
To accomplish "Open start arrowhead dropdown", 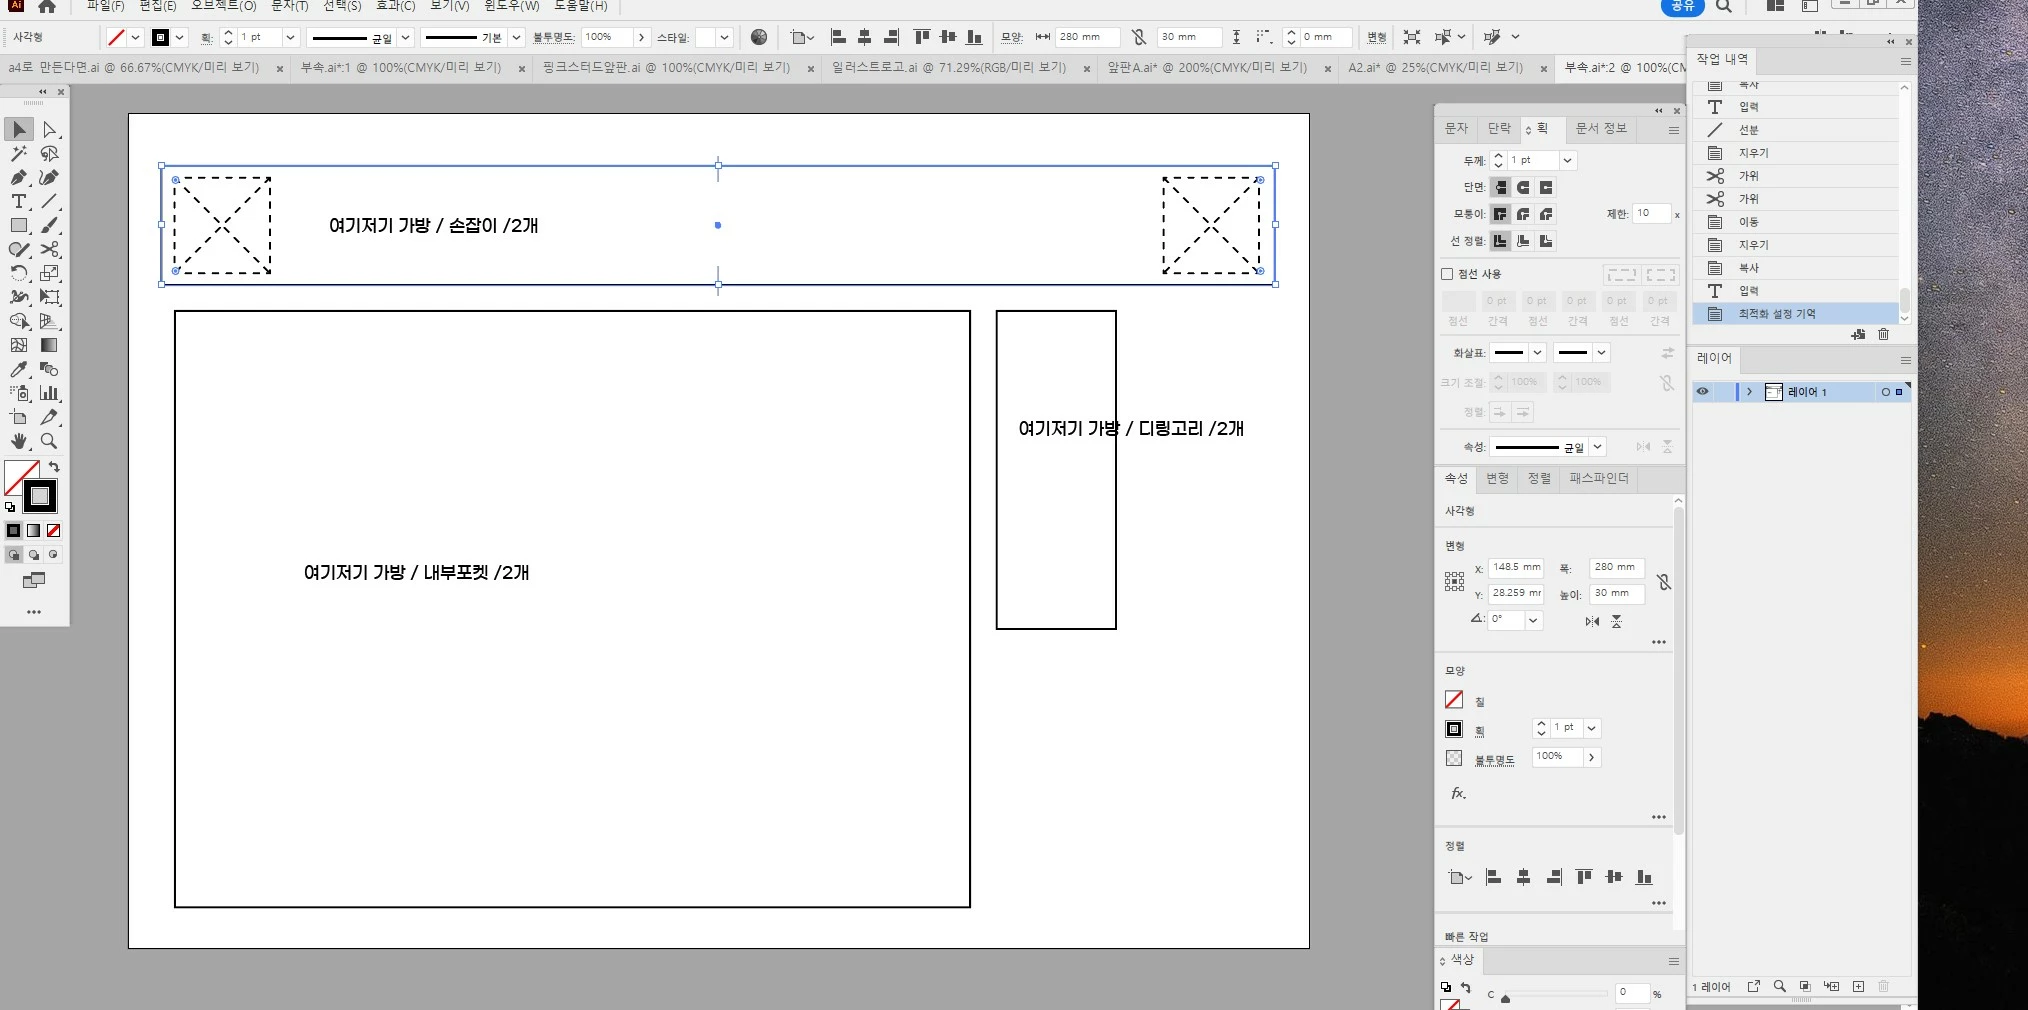I will (x=1538, y=353).
